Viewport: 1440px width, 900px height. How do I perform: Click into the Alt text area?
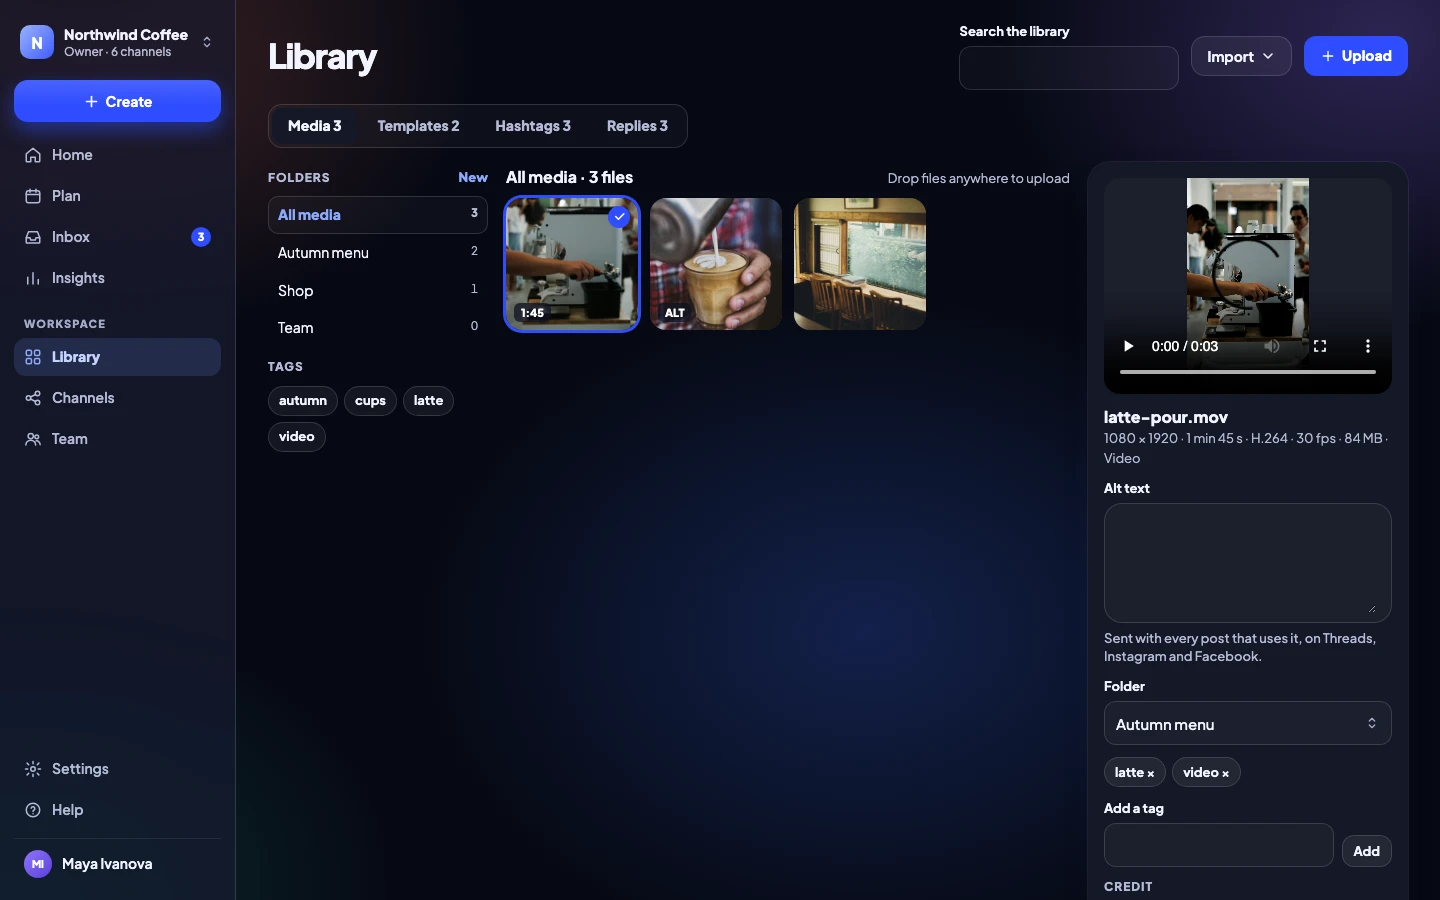click(x=1247, y=563)
